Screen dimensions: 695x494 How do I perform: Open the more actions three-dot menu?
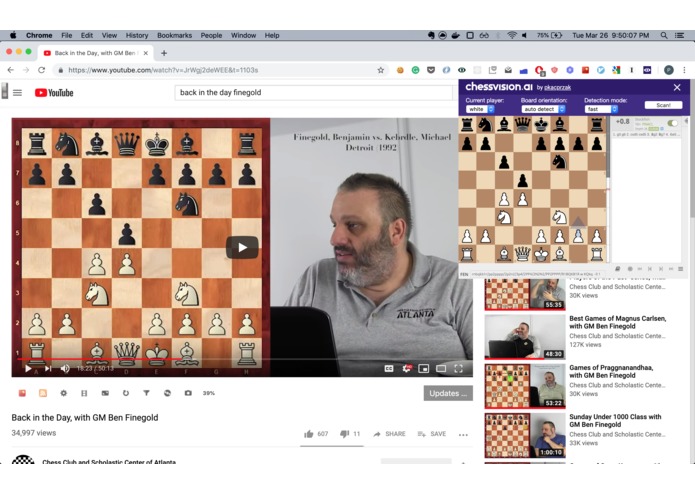pyautogui.click(x=463, y=435)
